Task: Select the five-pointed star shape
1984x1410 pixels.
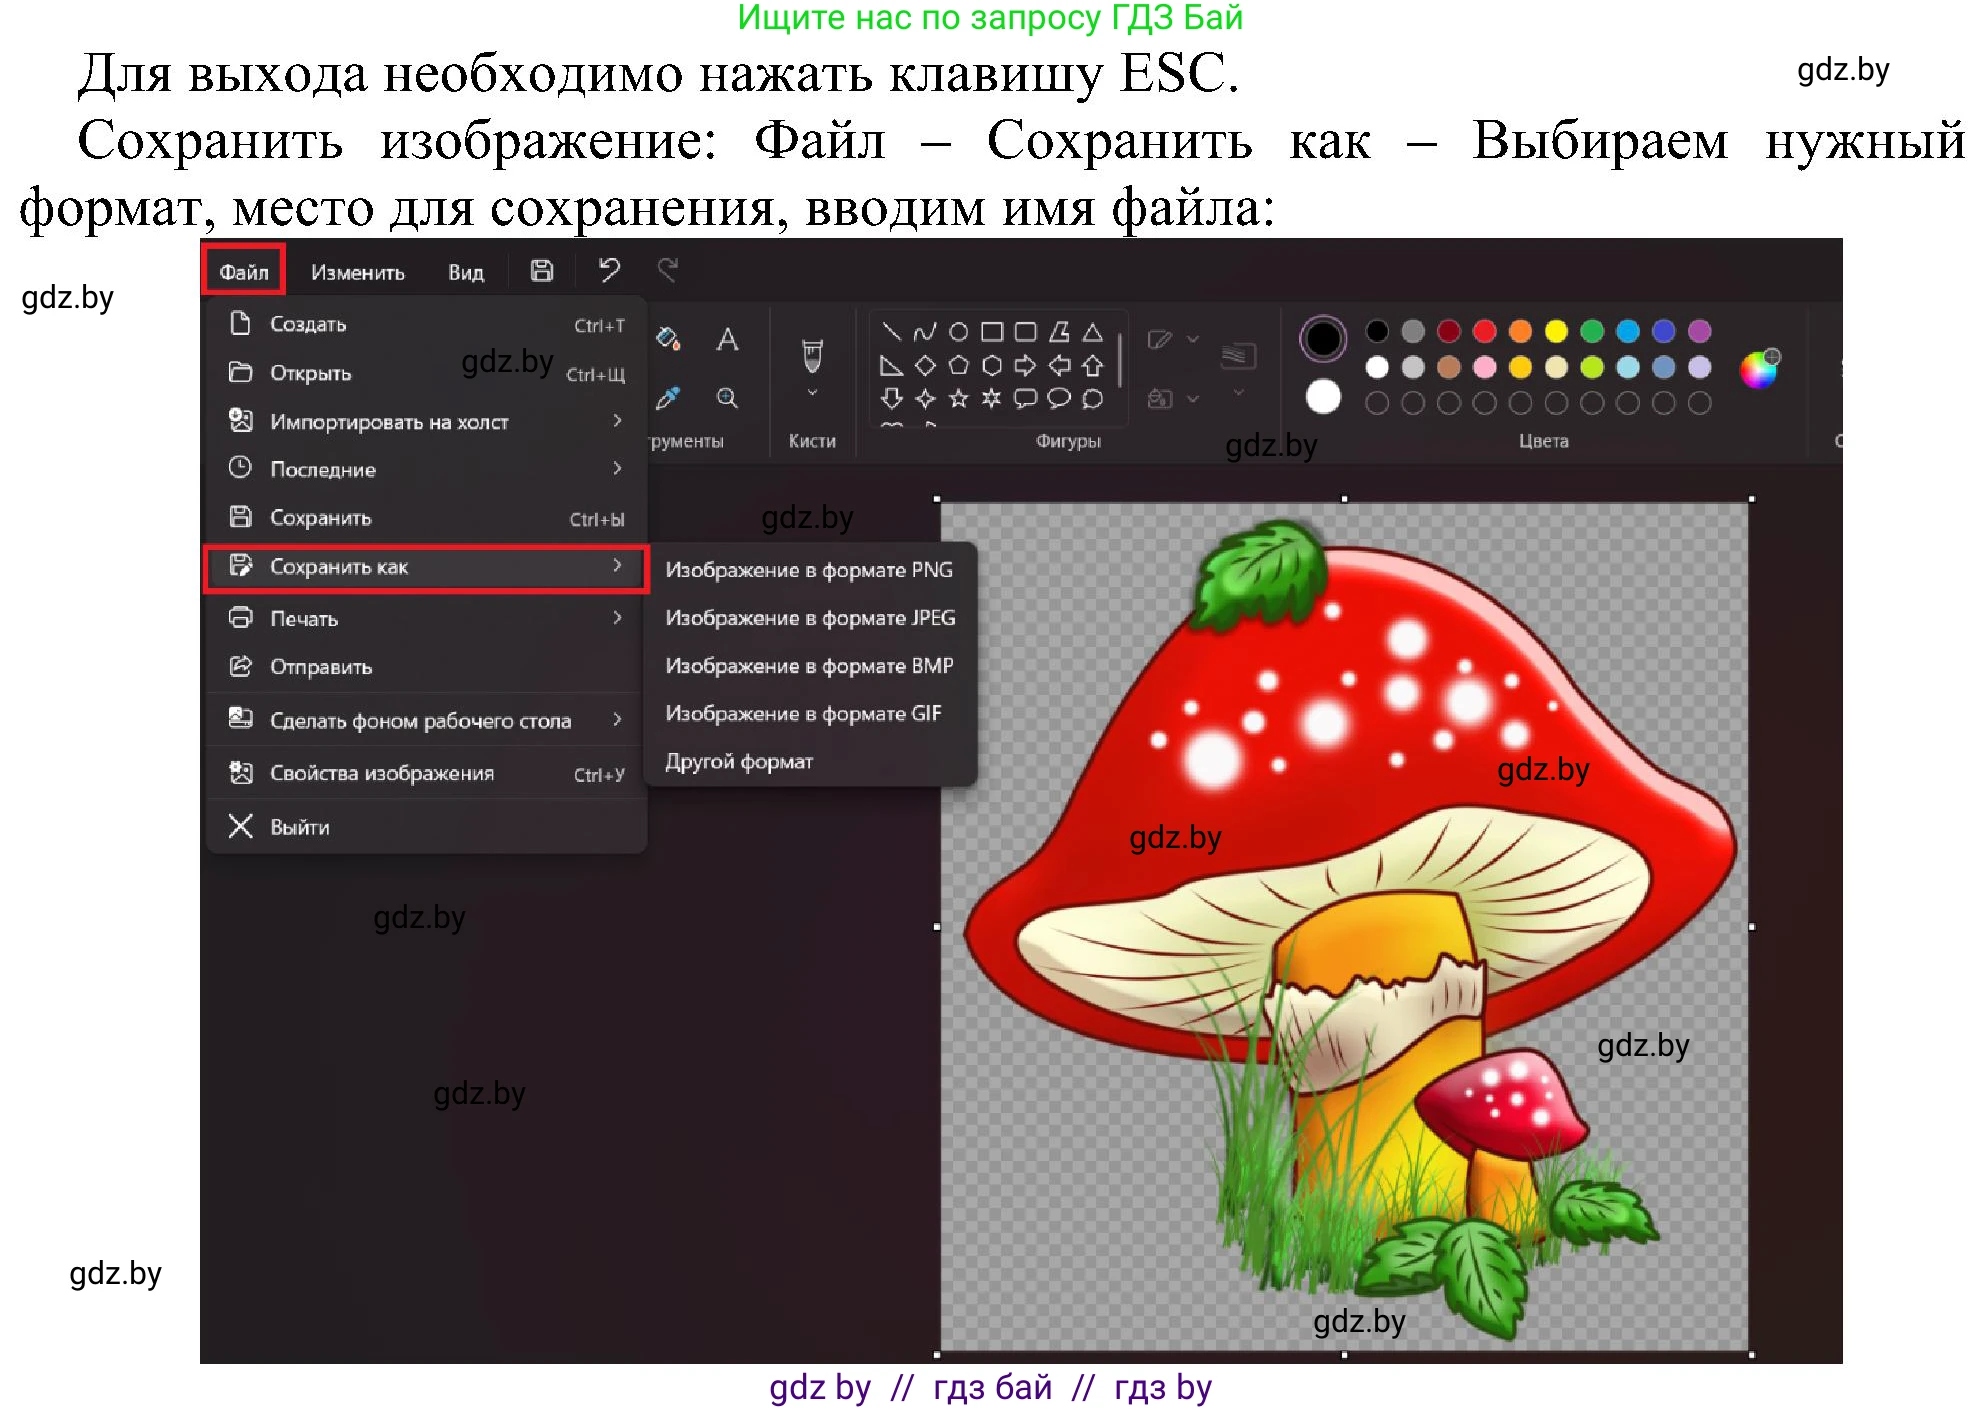Action: (x=957, y=399)
